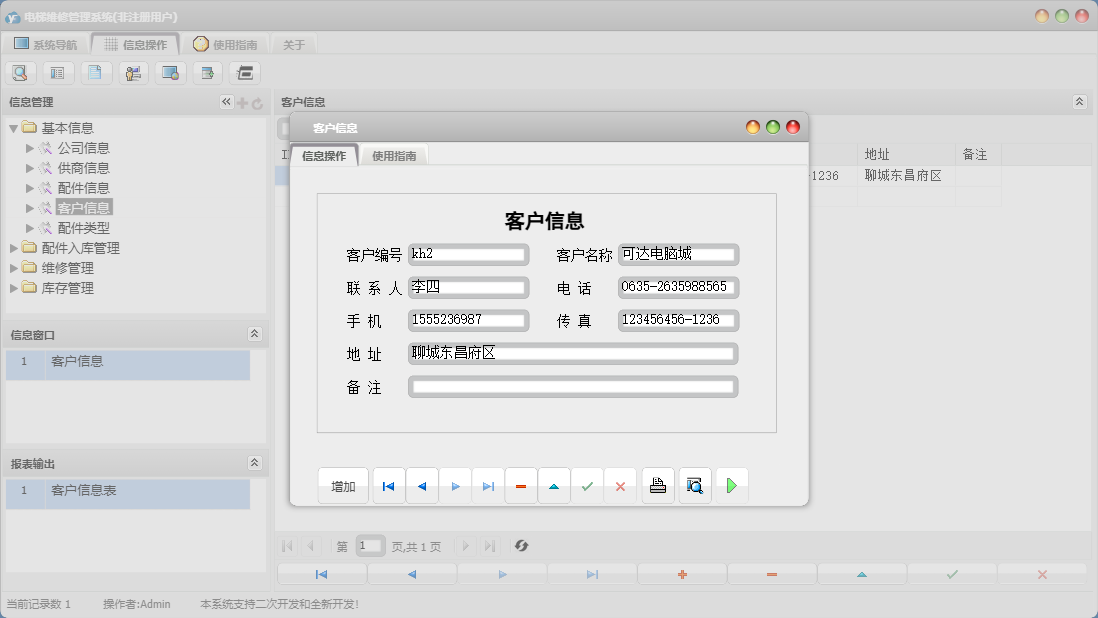The width and height of the screenshot is (1098, 618).
Task: Click the green run arrow in the dialog toolbar
Action: 731,485
